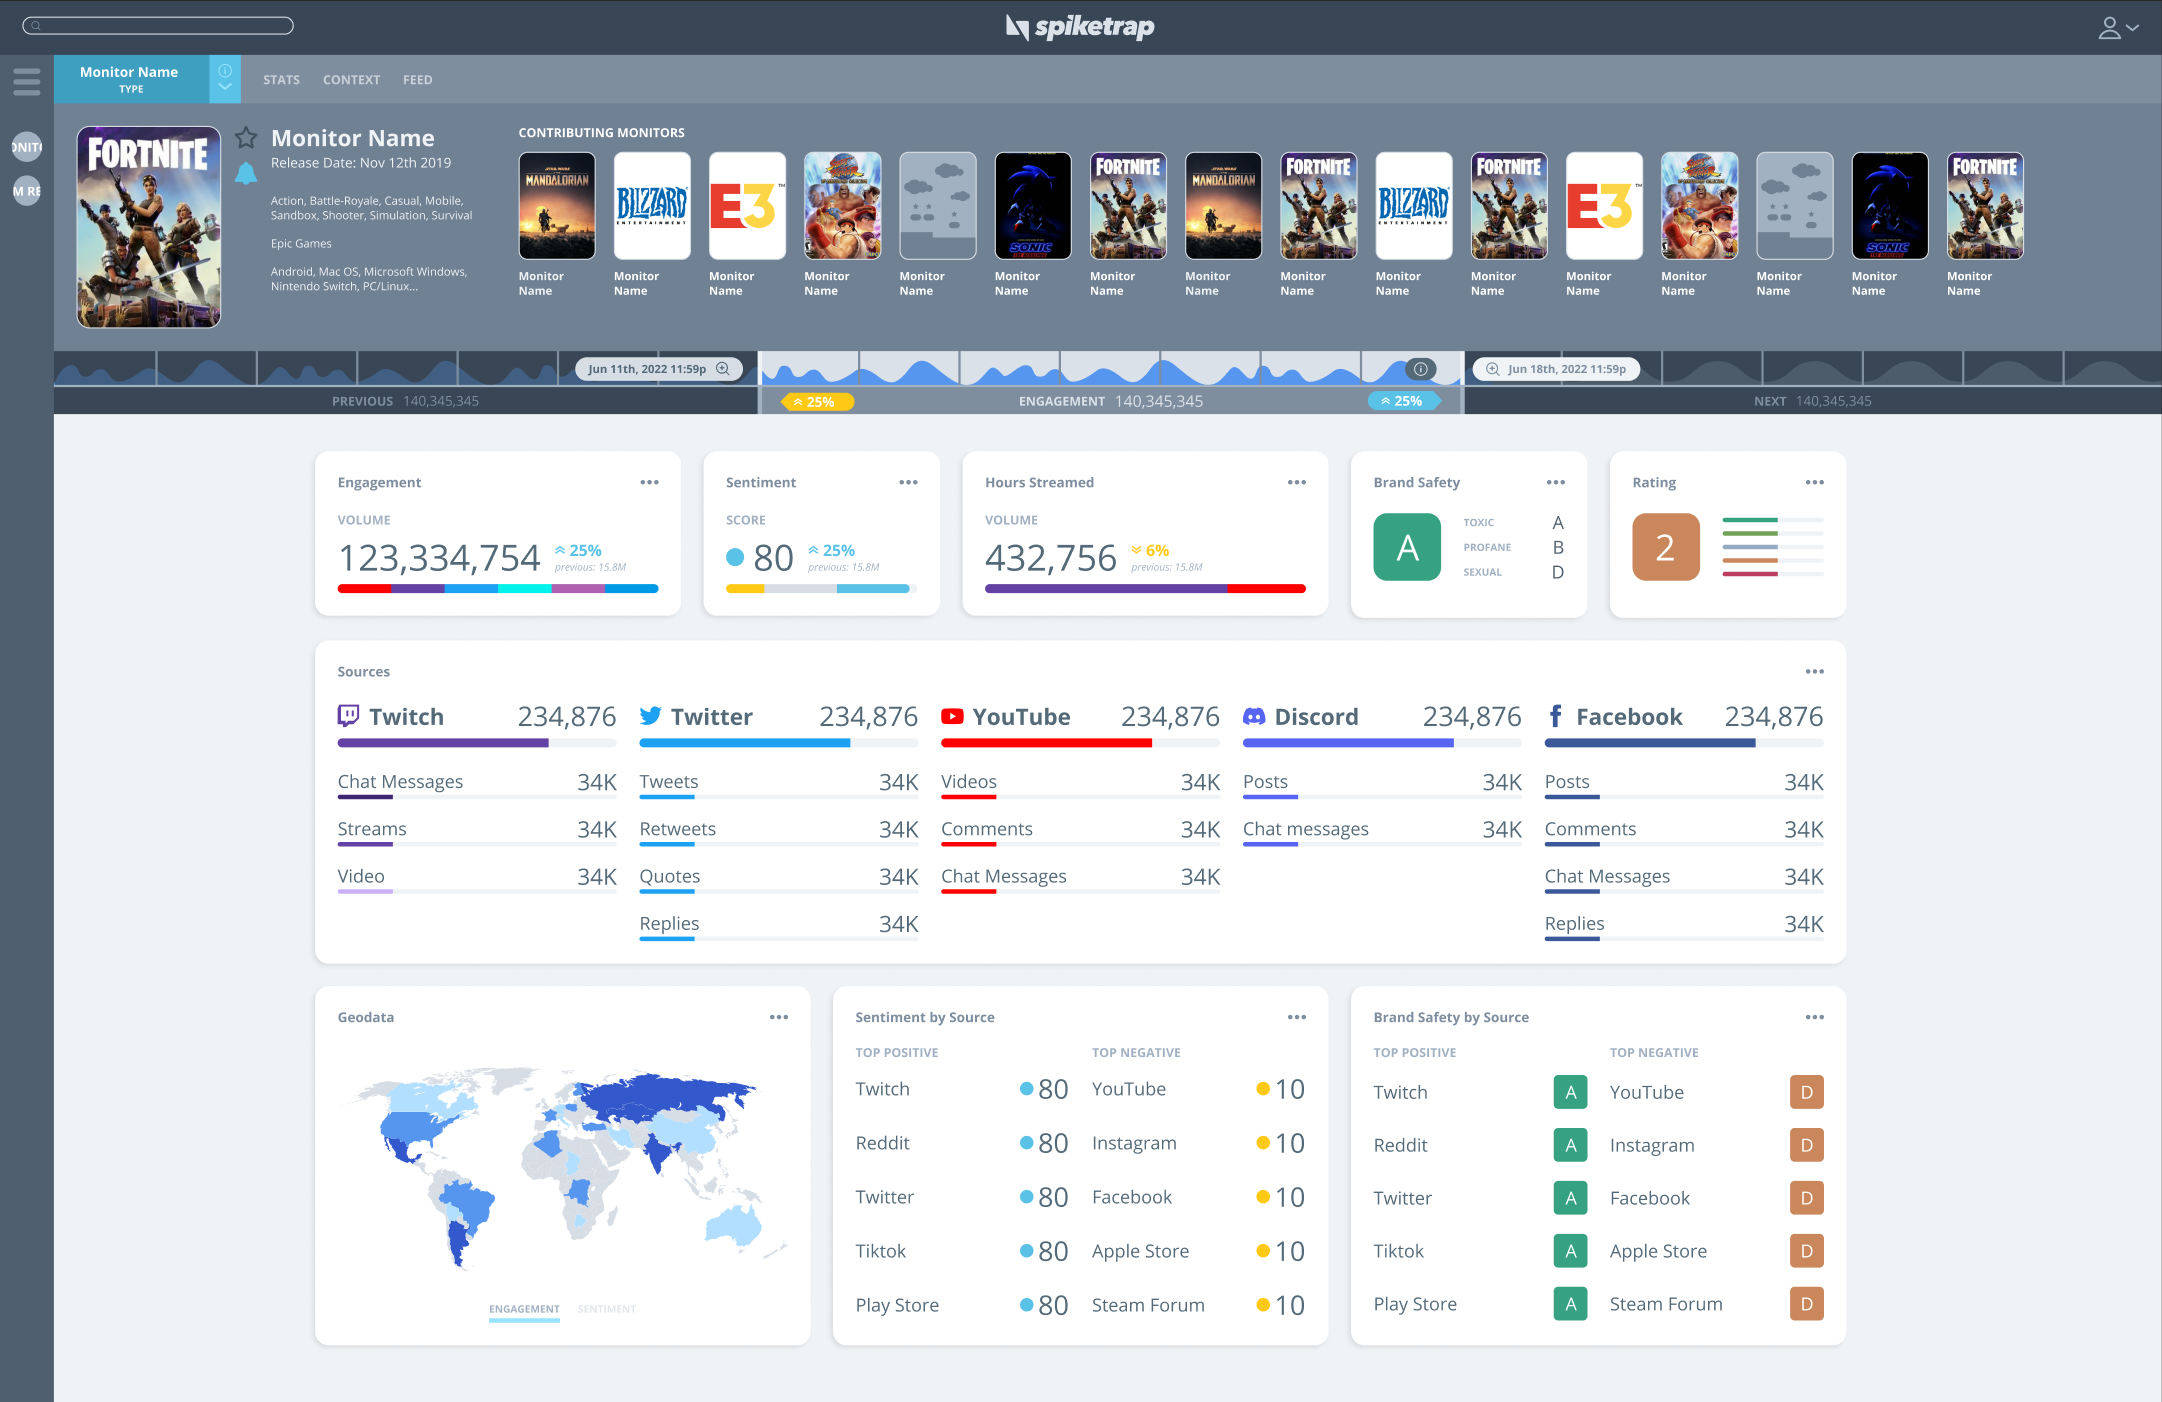Click the zoom icon beside Jun 18th date
This screenshot has height=1402, width=2162.
click(1492, 369)
